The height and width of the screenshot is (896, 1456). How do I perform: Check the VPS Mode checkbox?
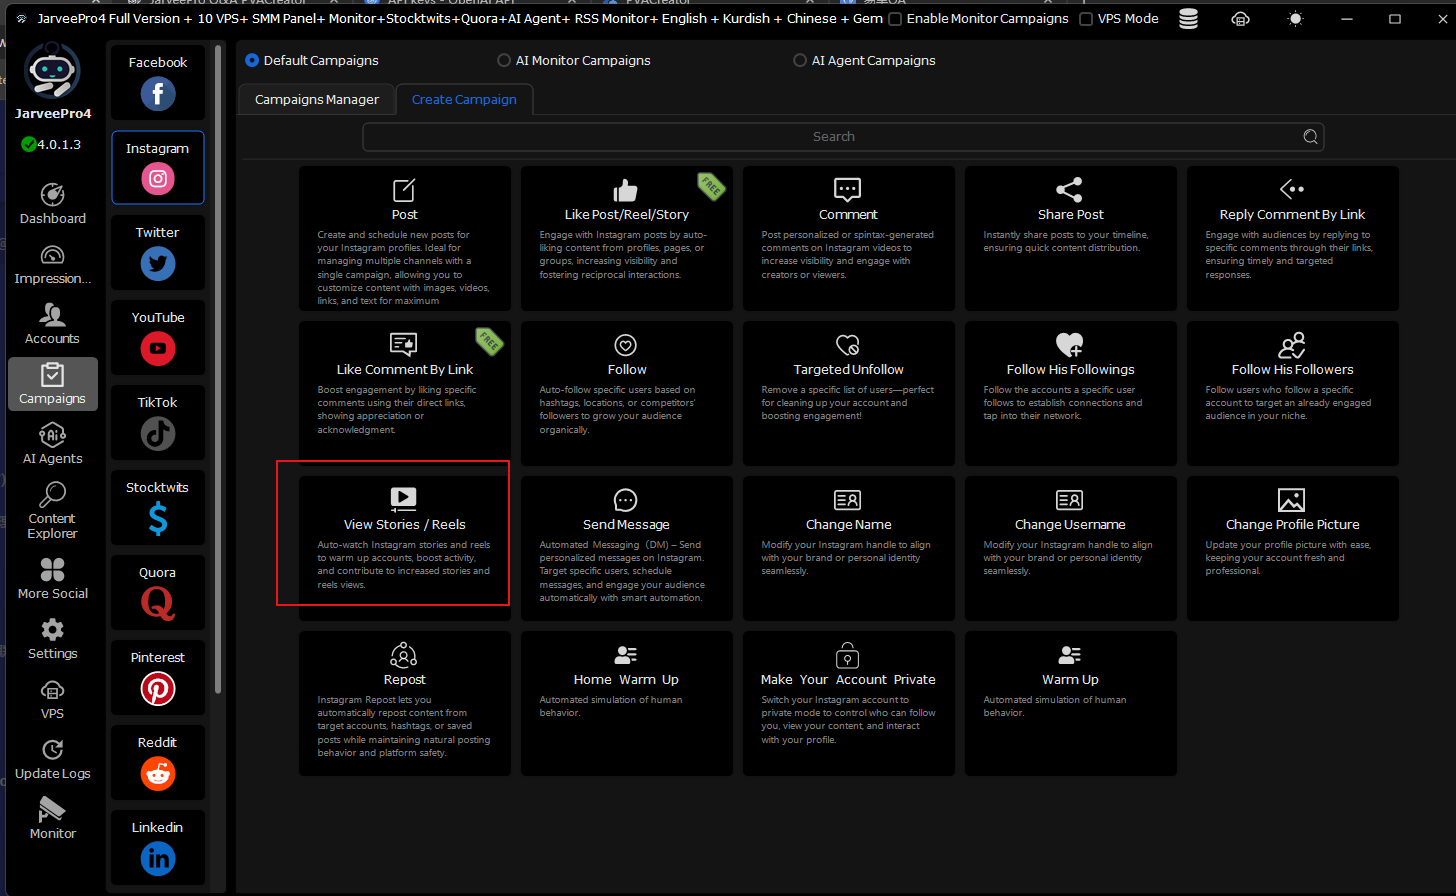tap(1086, 19)
